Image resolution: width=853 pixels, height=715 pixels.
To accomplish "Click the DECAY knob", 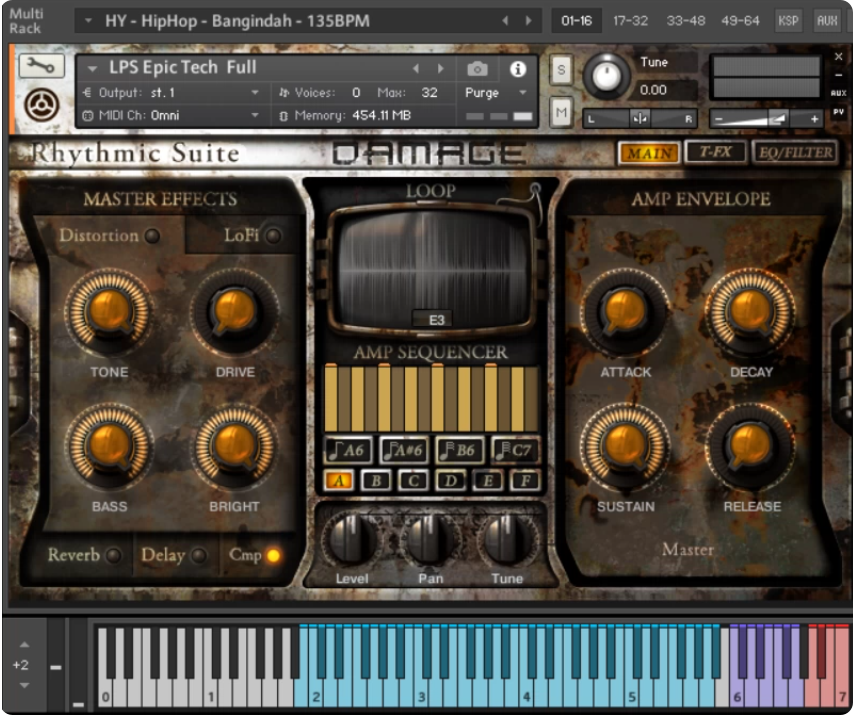I will click(x=750, y=312).
